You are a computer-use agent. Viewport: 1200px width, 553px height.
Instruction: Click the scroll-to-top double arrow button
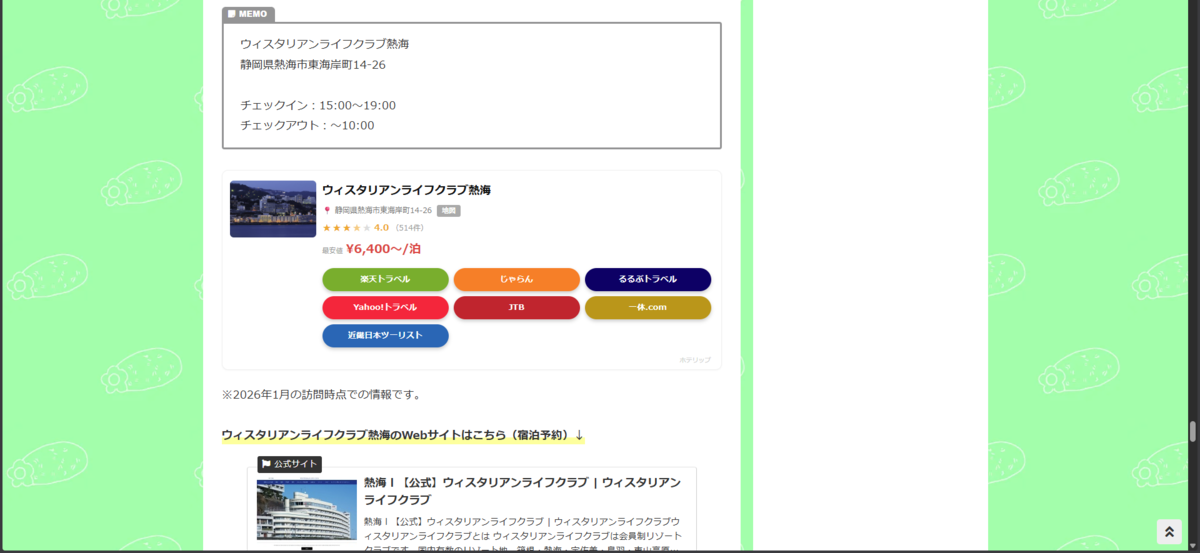click(1169, 532)
